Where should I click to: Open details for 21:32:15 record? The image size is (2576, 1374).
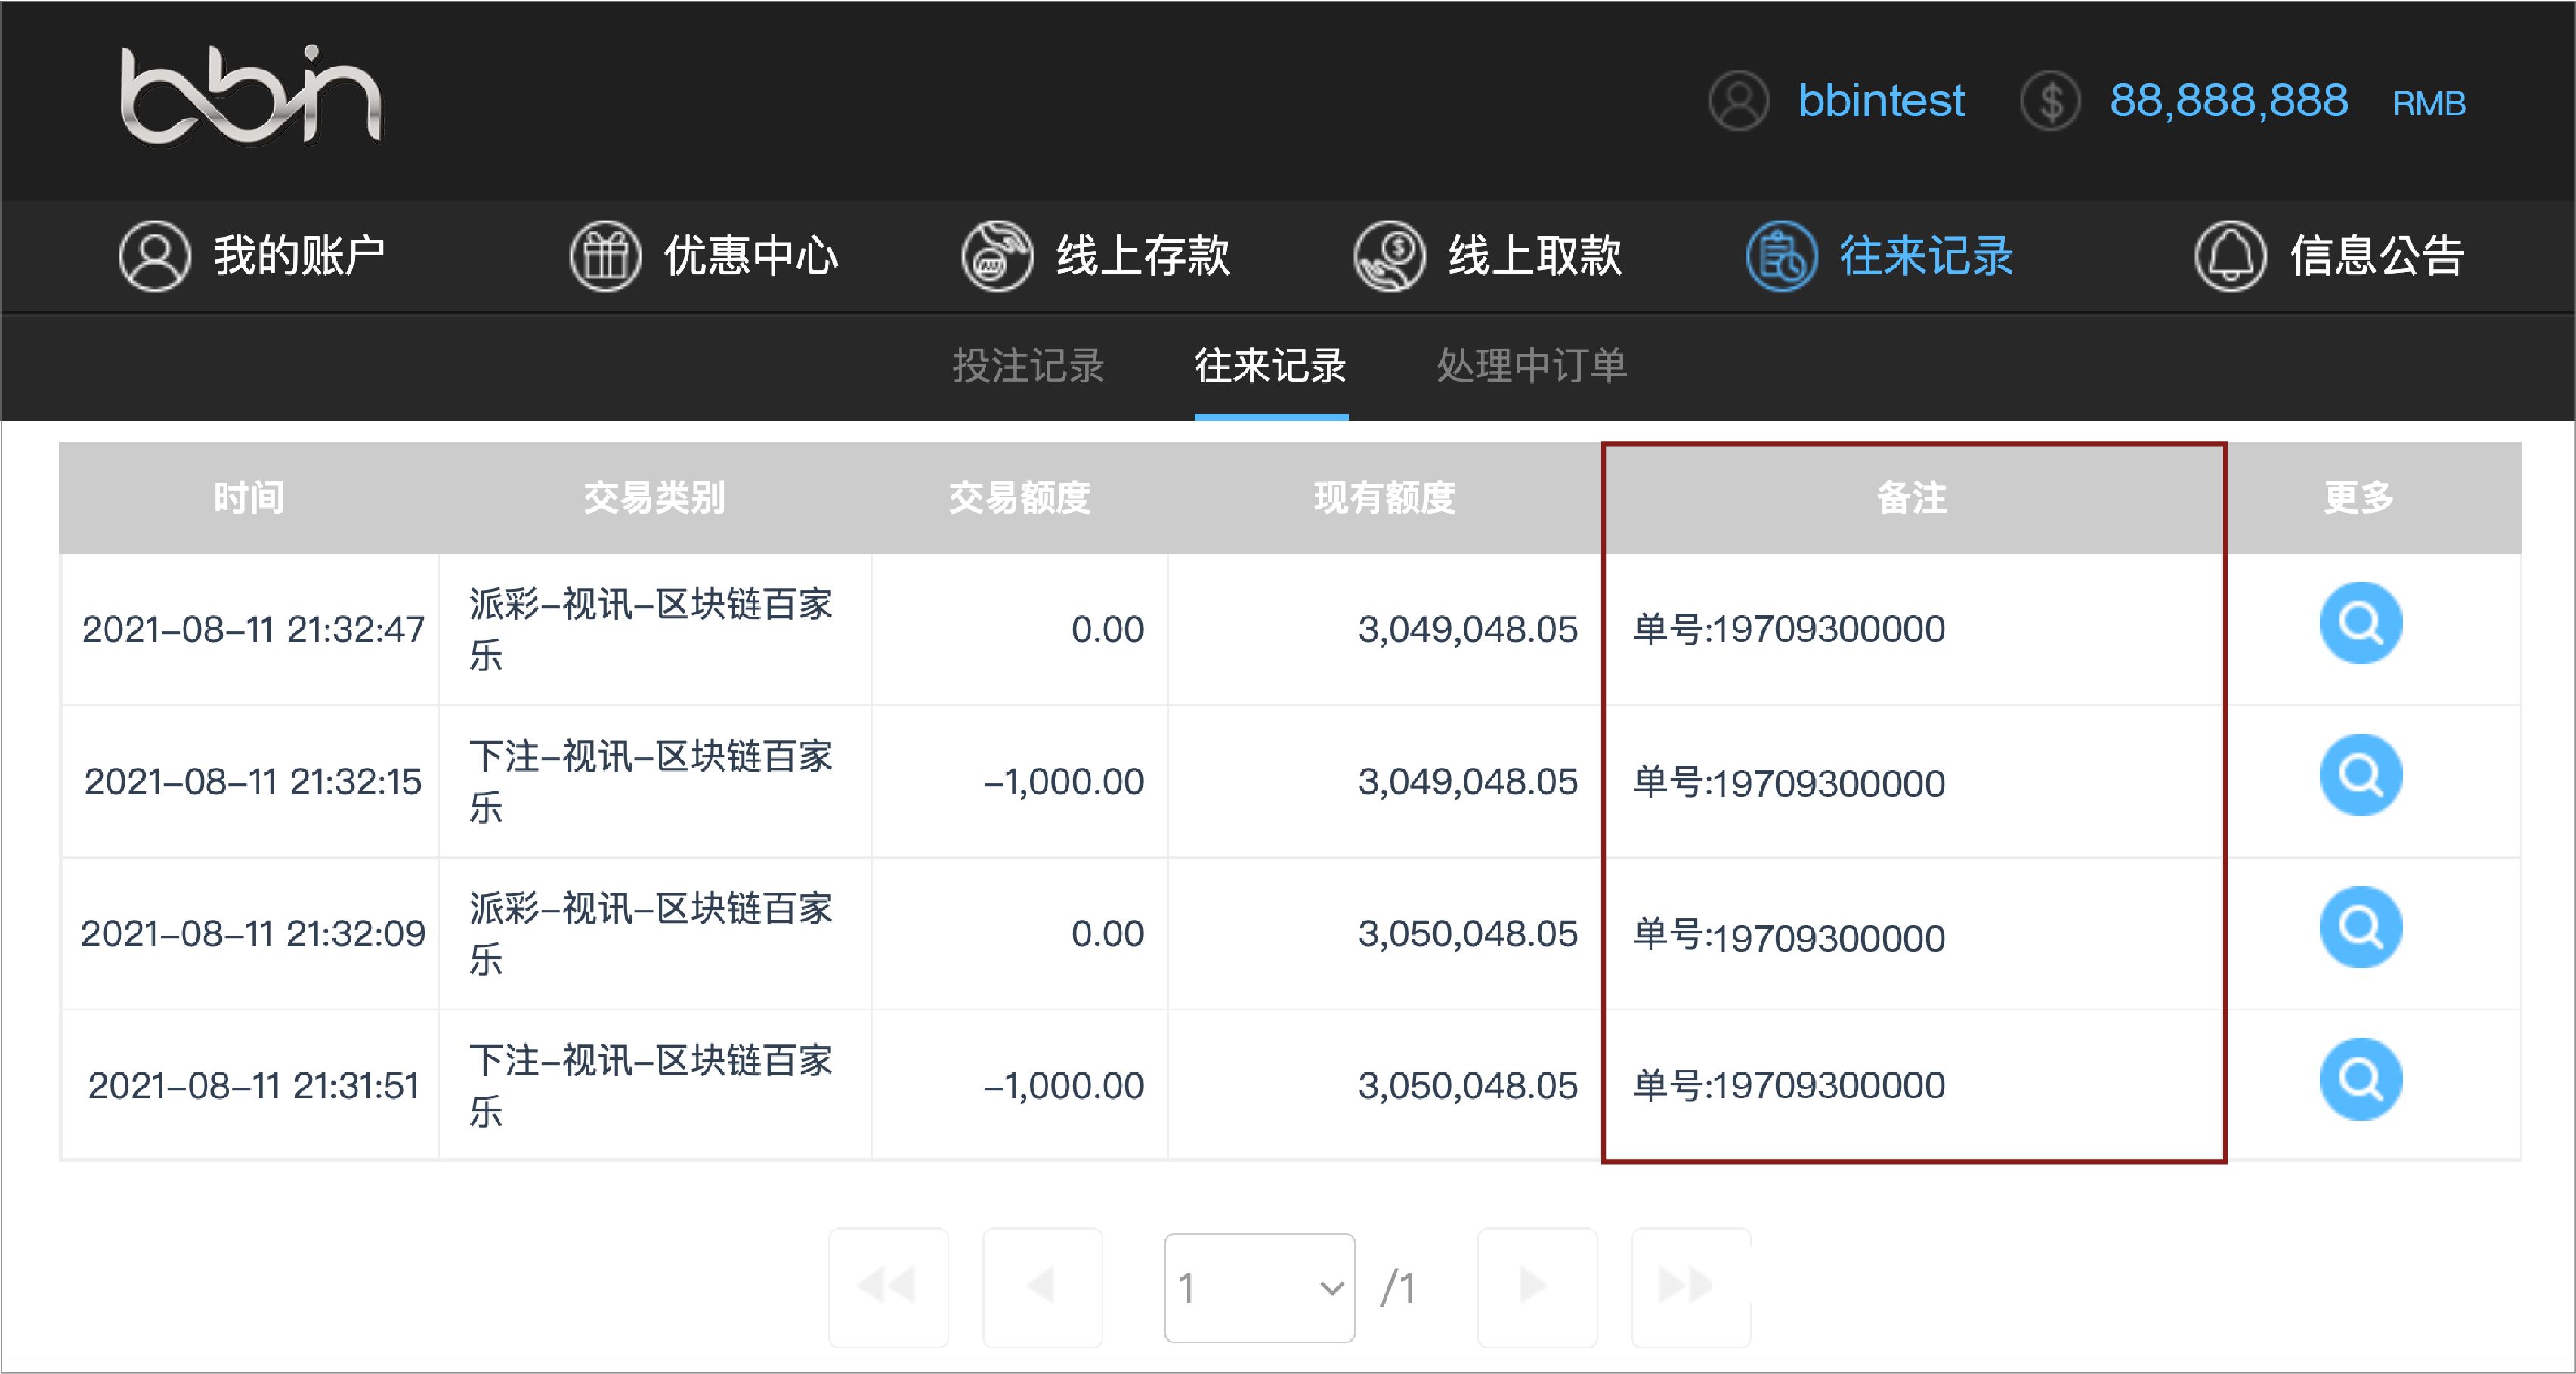(x=2359, y=775)
